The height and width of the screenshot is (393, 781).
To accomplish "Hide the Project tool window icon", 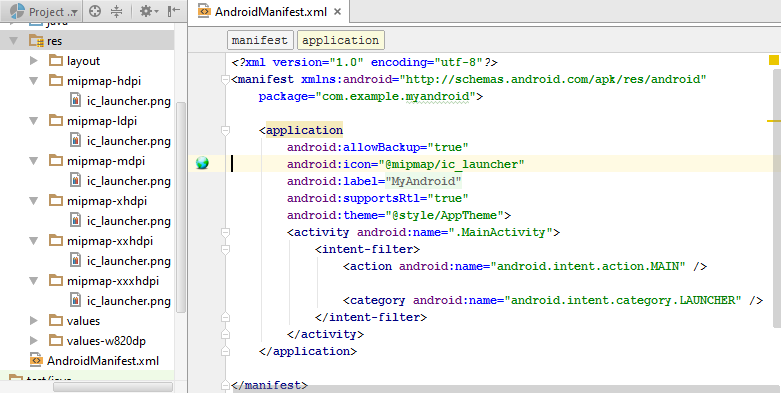I will (174, 11).
